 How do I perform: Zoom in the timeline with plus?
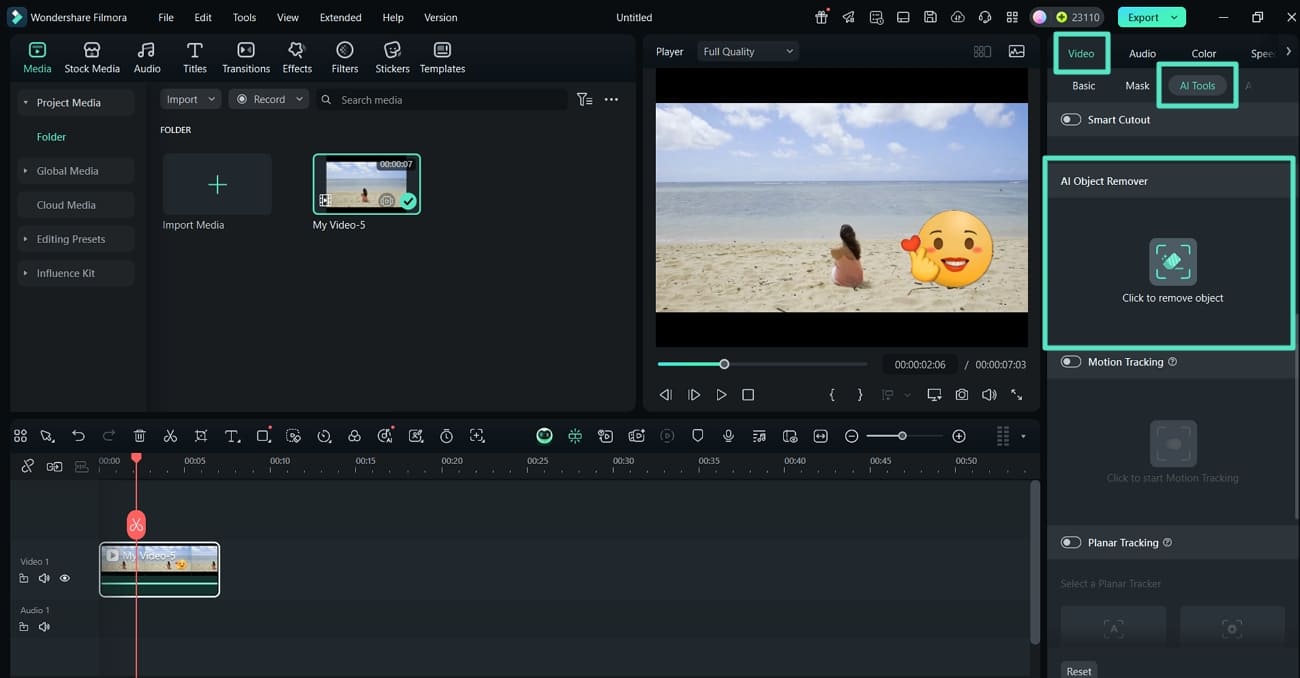pyautogui.click(x=959, y=436)
